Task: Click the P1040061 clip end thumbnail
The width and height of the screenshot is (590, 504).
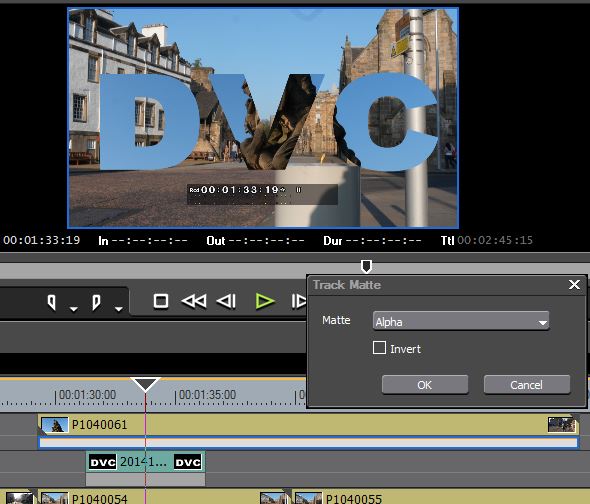Action: (x=561, y=425)
